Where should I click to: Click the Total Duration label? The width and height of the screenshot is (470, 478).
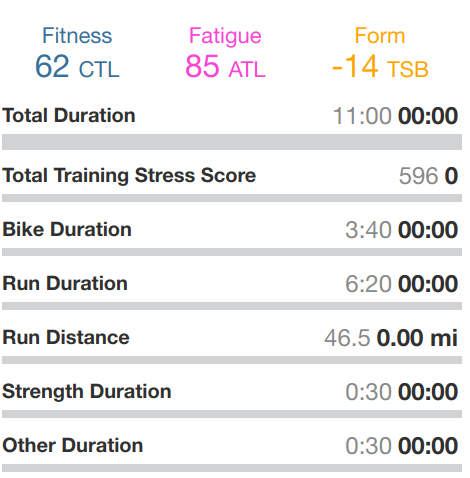click(x=69, y=116)
